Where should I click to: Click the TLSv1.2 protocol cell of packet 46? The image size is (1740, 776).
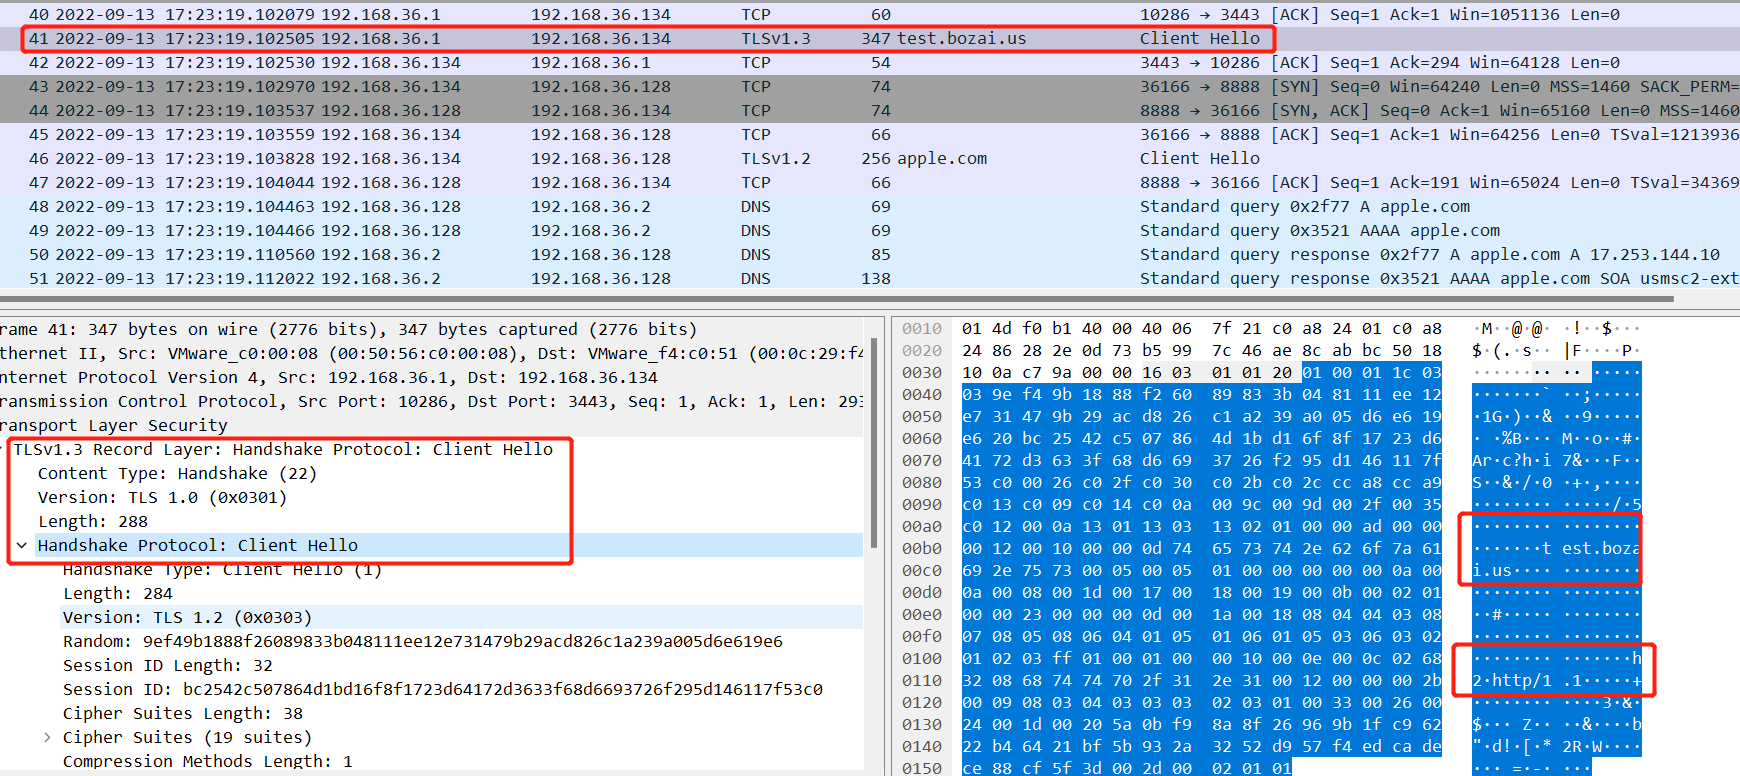(776, 158)
